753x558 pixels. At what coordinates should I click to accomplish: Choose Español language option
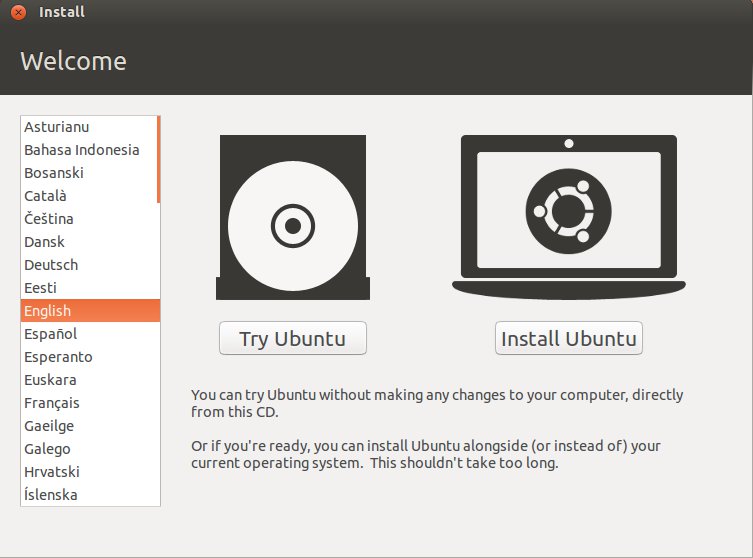click(90, 334)
